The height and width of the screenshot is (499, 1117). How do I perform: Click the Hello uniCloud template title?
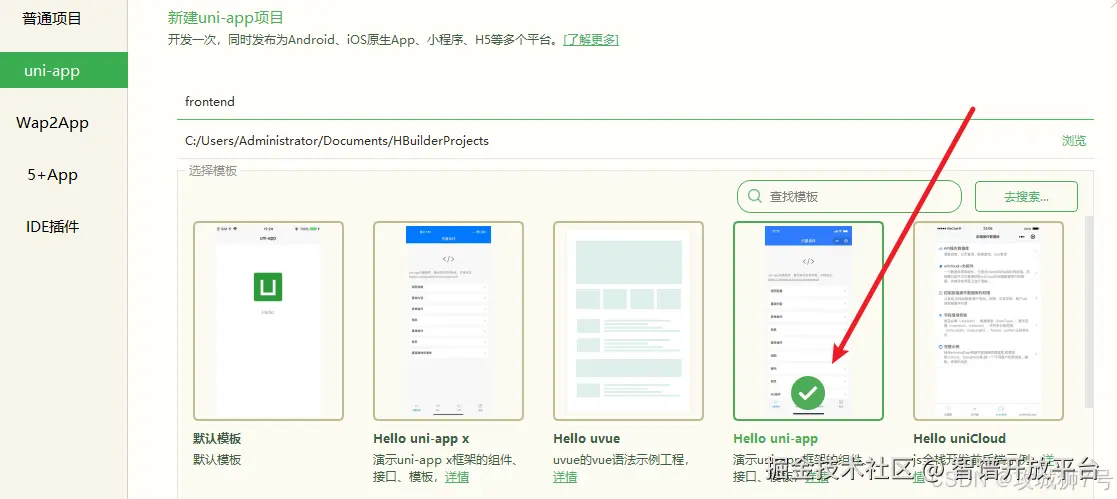[960, 438]
